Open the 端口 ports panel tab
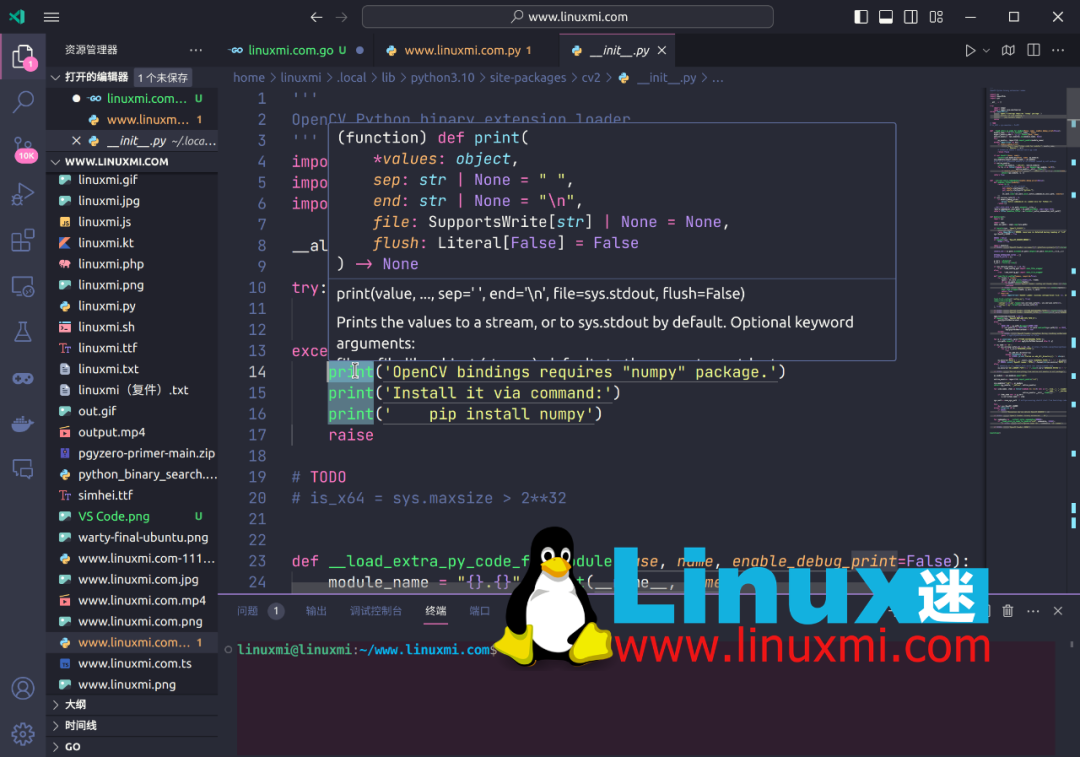 coord(479,611)
